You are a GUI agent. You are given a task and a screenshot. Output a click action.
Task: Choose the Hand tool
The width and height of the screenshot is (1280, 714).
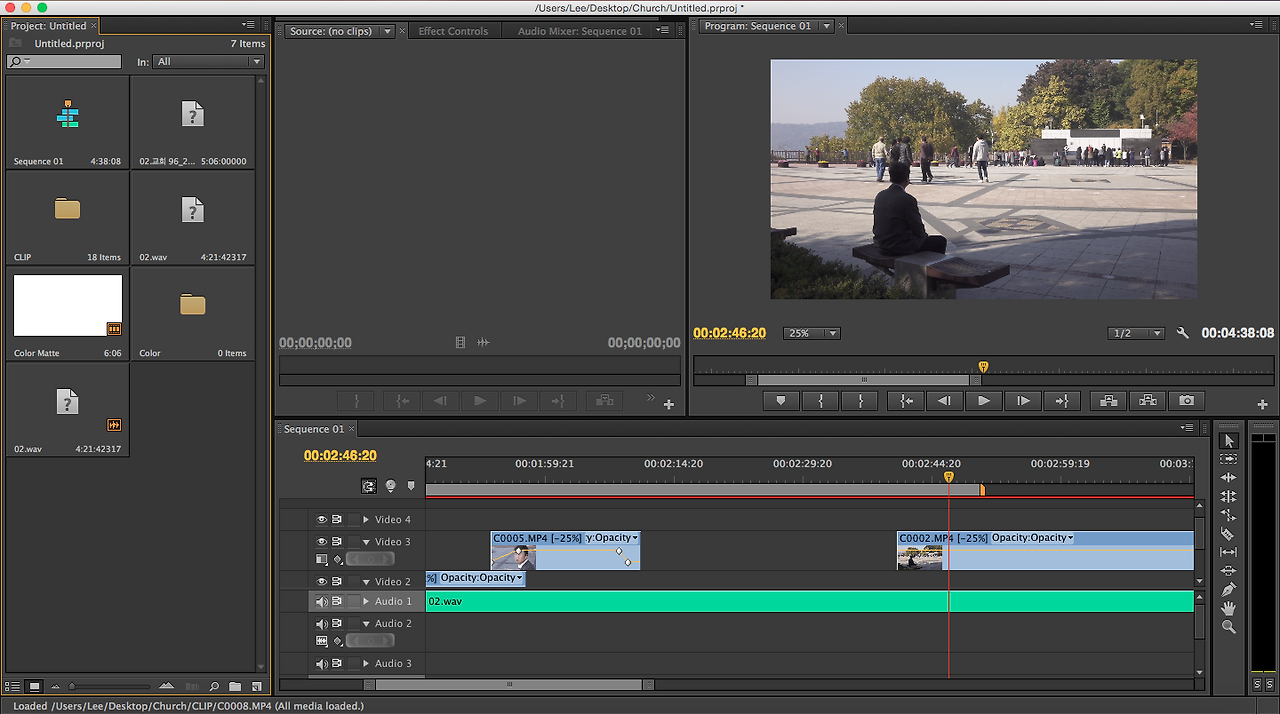click(x=1229, y=608)
